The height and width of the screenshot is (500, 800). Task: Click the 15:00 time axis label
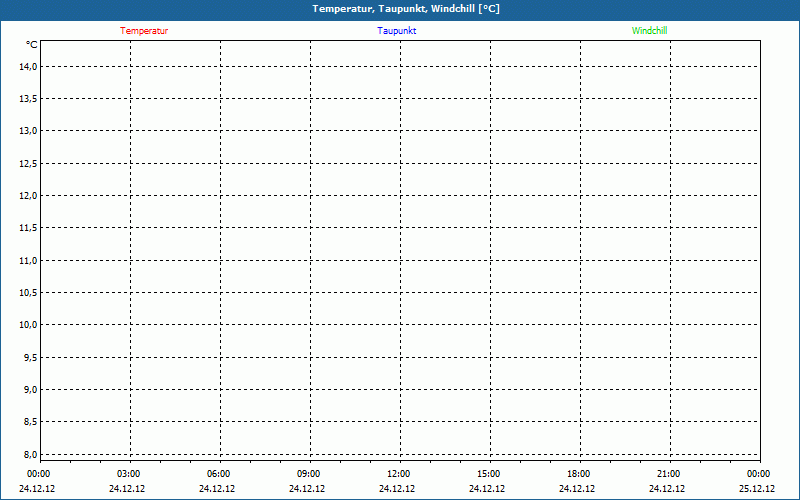point(489,474)
